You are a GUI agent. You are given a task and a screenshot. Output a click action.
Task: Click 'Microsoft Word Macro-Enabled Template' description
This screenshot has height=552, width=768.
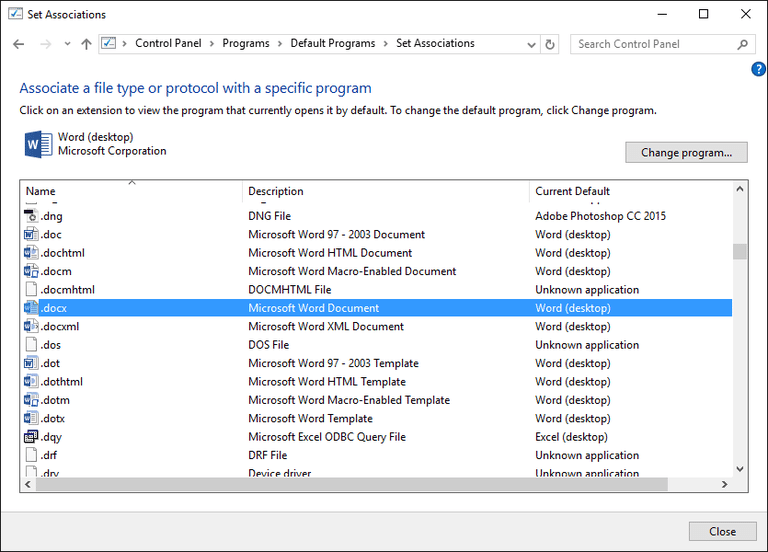tap(349, 400)
